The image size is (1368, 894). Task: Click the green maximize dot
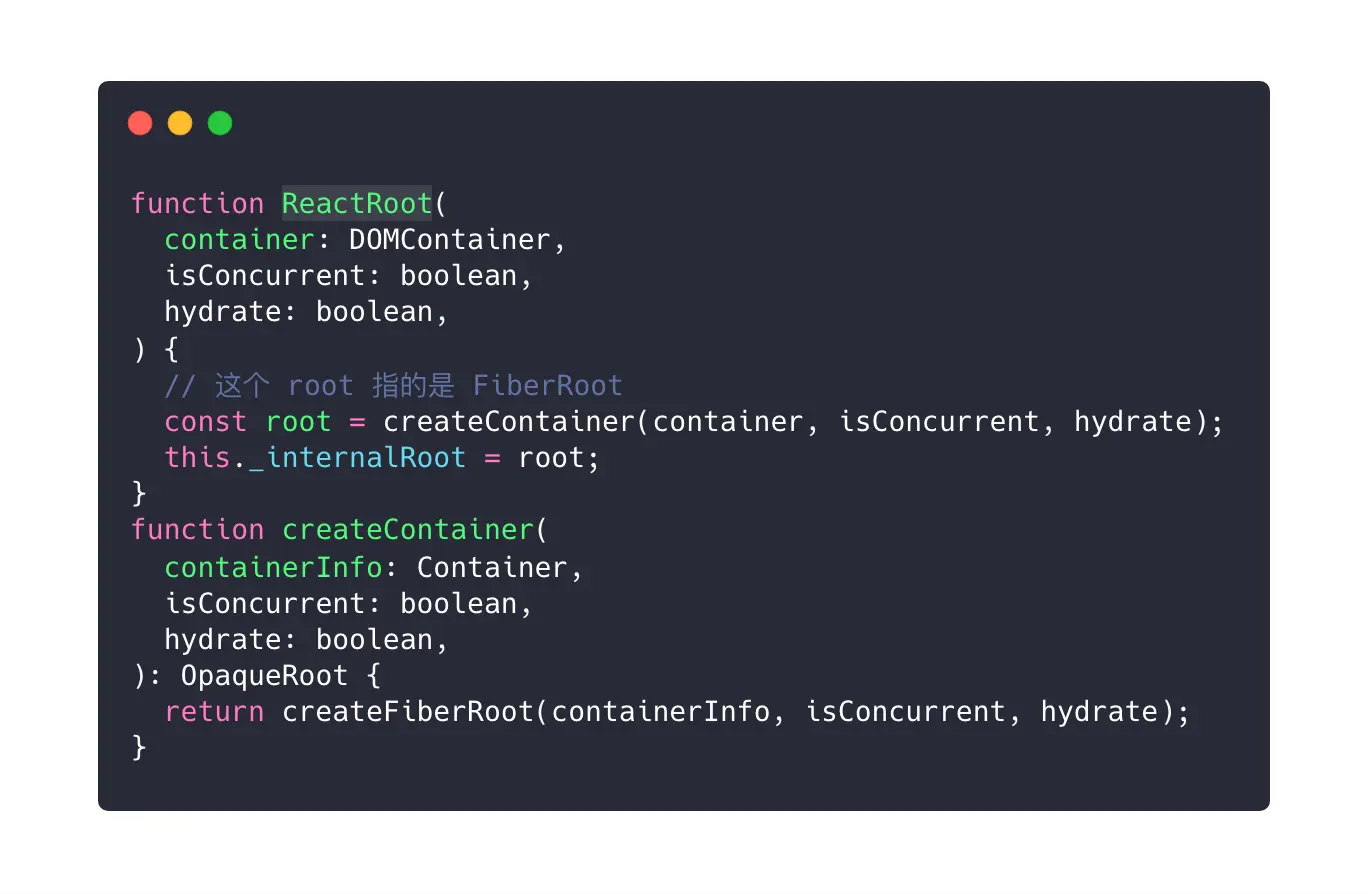pyautogui.click(x=220, y=123)
